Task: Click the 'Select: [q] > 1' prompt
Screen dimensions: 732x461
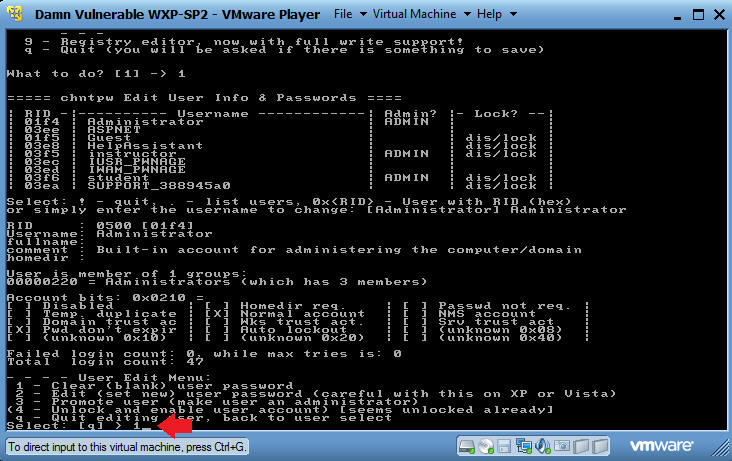Action: click(x=78, y=426)
